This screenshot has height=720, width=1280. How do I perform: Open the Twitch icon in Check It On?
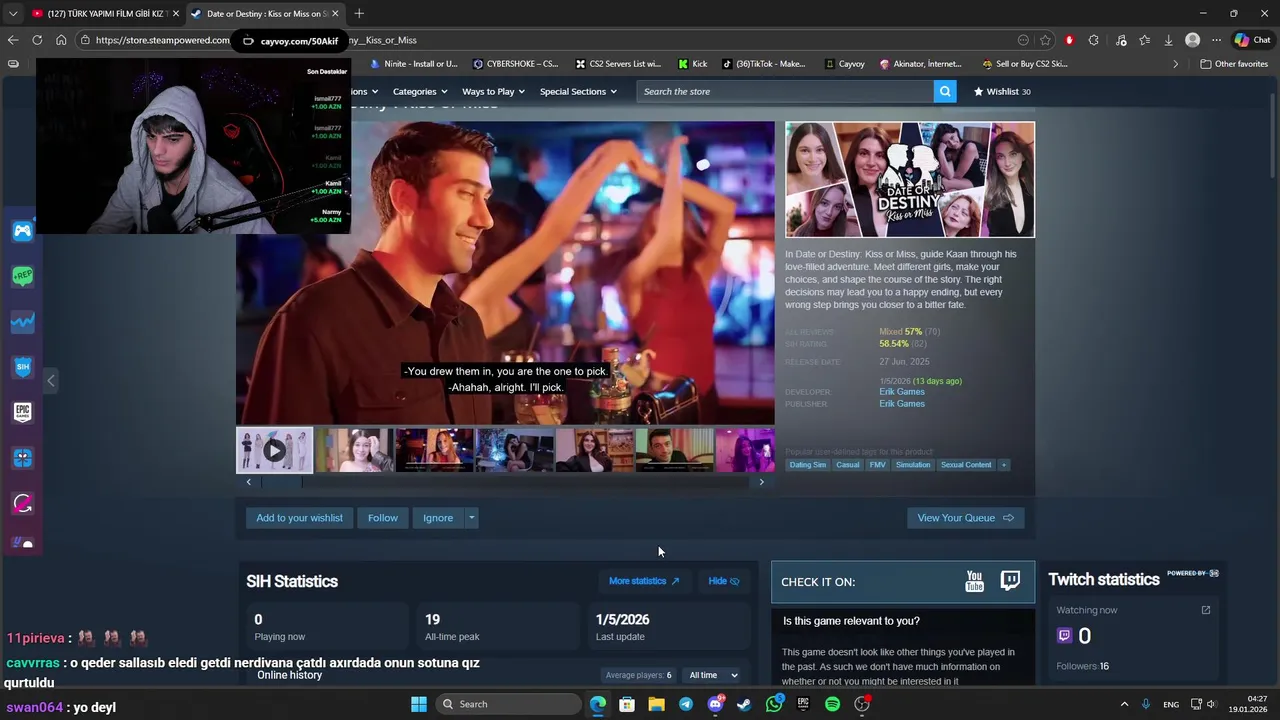point(1010,581)
